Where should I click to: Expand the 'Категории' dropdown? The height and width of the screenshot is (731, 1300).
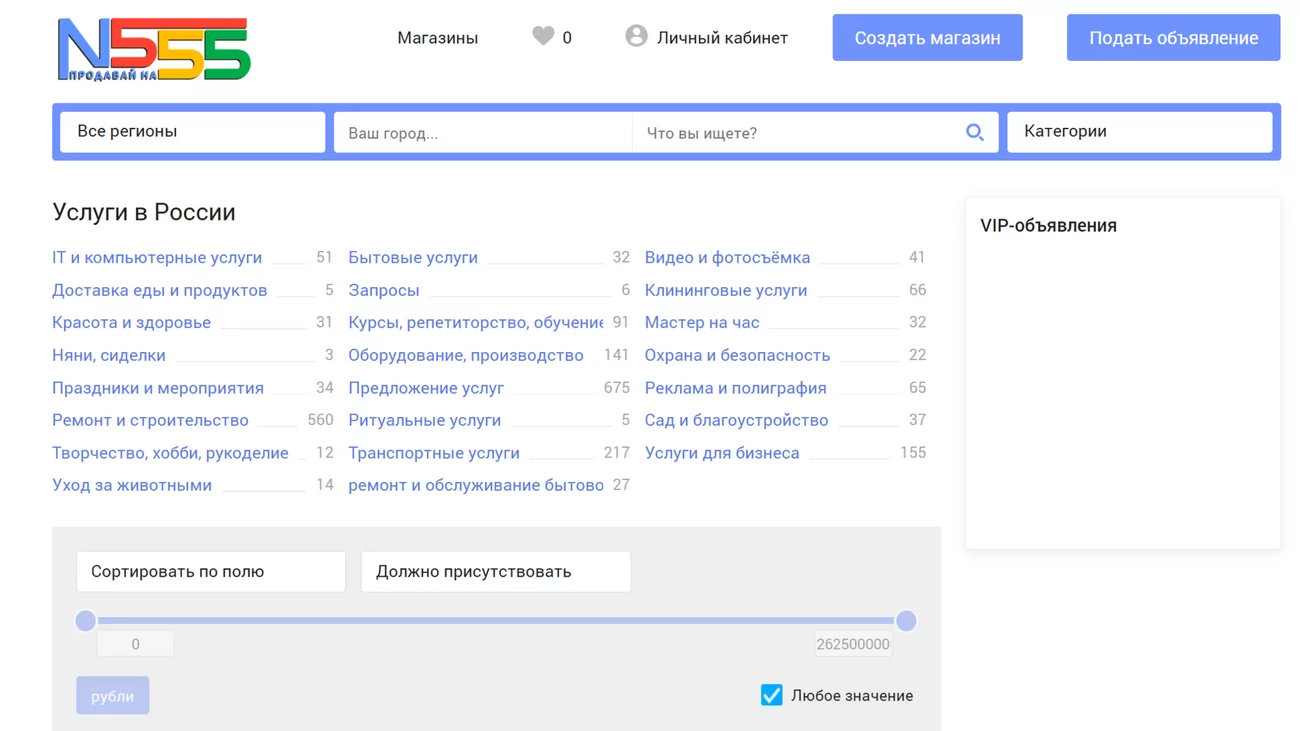[1139, 132]
